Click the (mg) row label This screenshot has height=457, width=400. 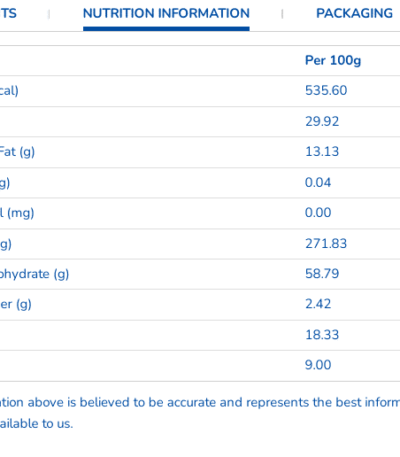click(x=17, y=213)
